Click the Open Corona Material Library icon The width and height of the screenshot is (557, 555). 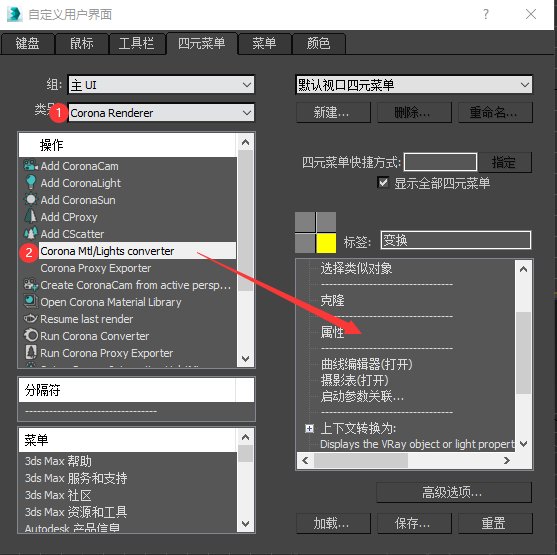coord(31,301)
